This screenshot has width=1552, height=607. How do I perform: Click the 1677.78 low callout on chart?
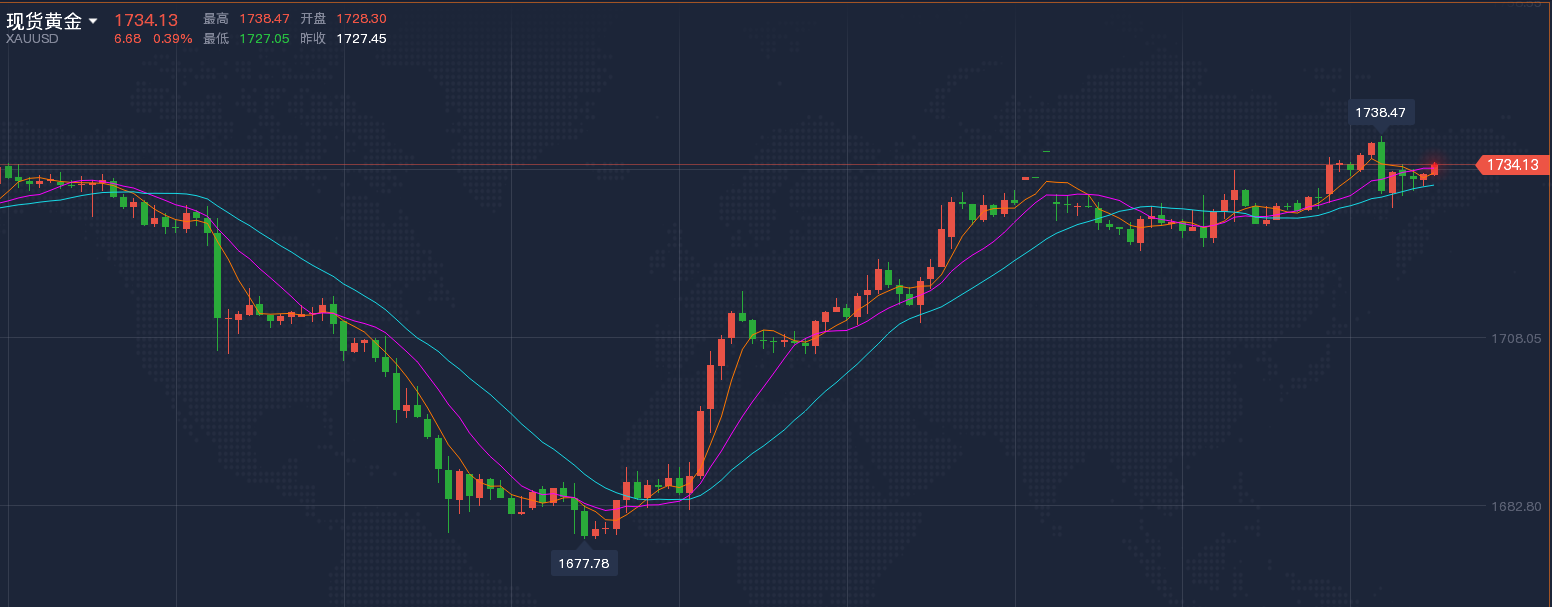pyautogui.click(x=584, y=563)
